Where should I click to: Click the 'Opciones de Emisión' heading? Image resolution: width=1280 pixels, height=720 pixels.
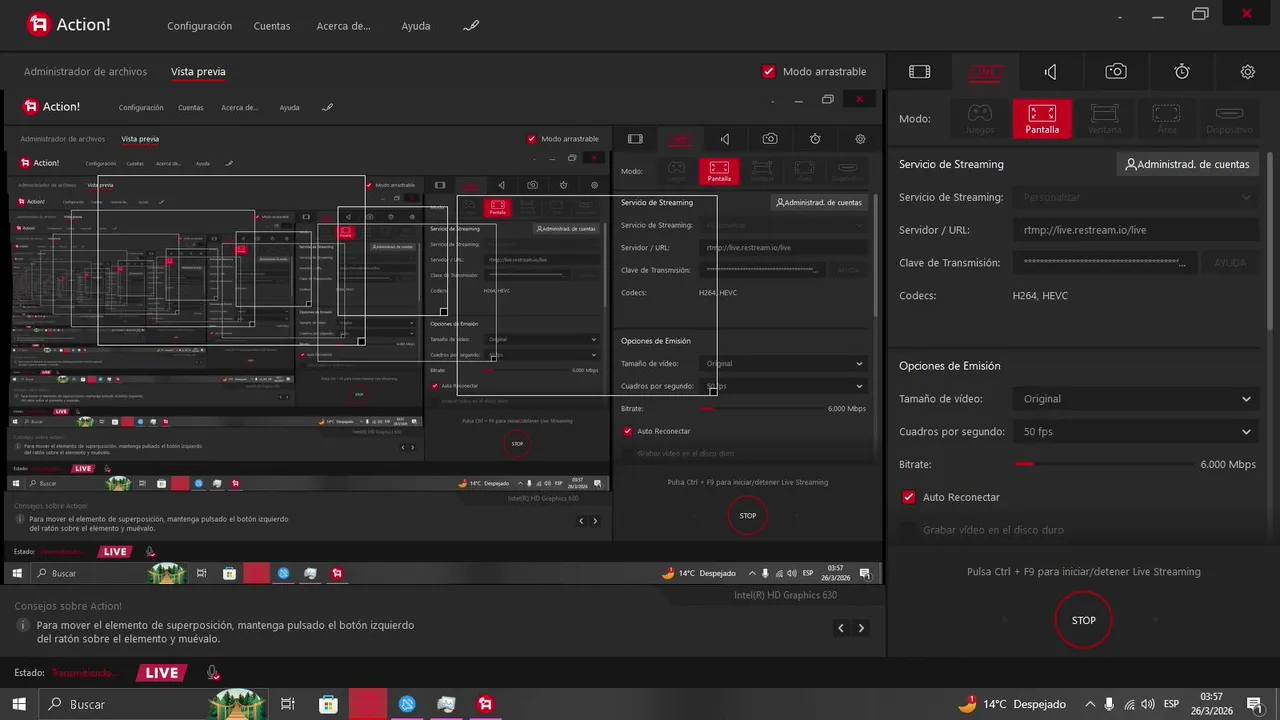[949, 366]
